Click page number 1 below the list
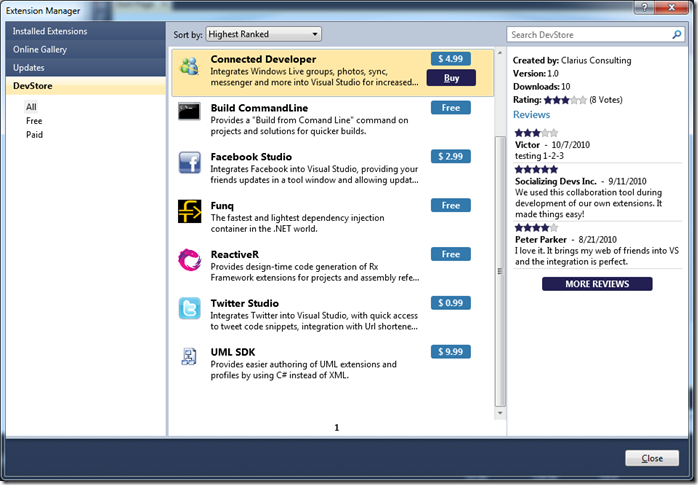The image size is (698, 485). point(337,428)
